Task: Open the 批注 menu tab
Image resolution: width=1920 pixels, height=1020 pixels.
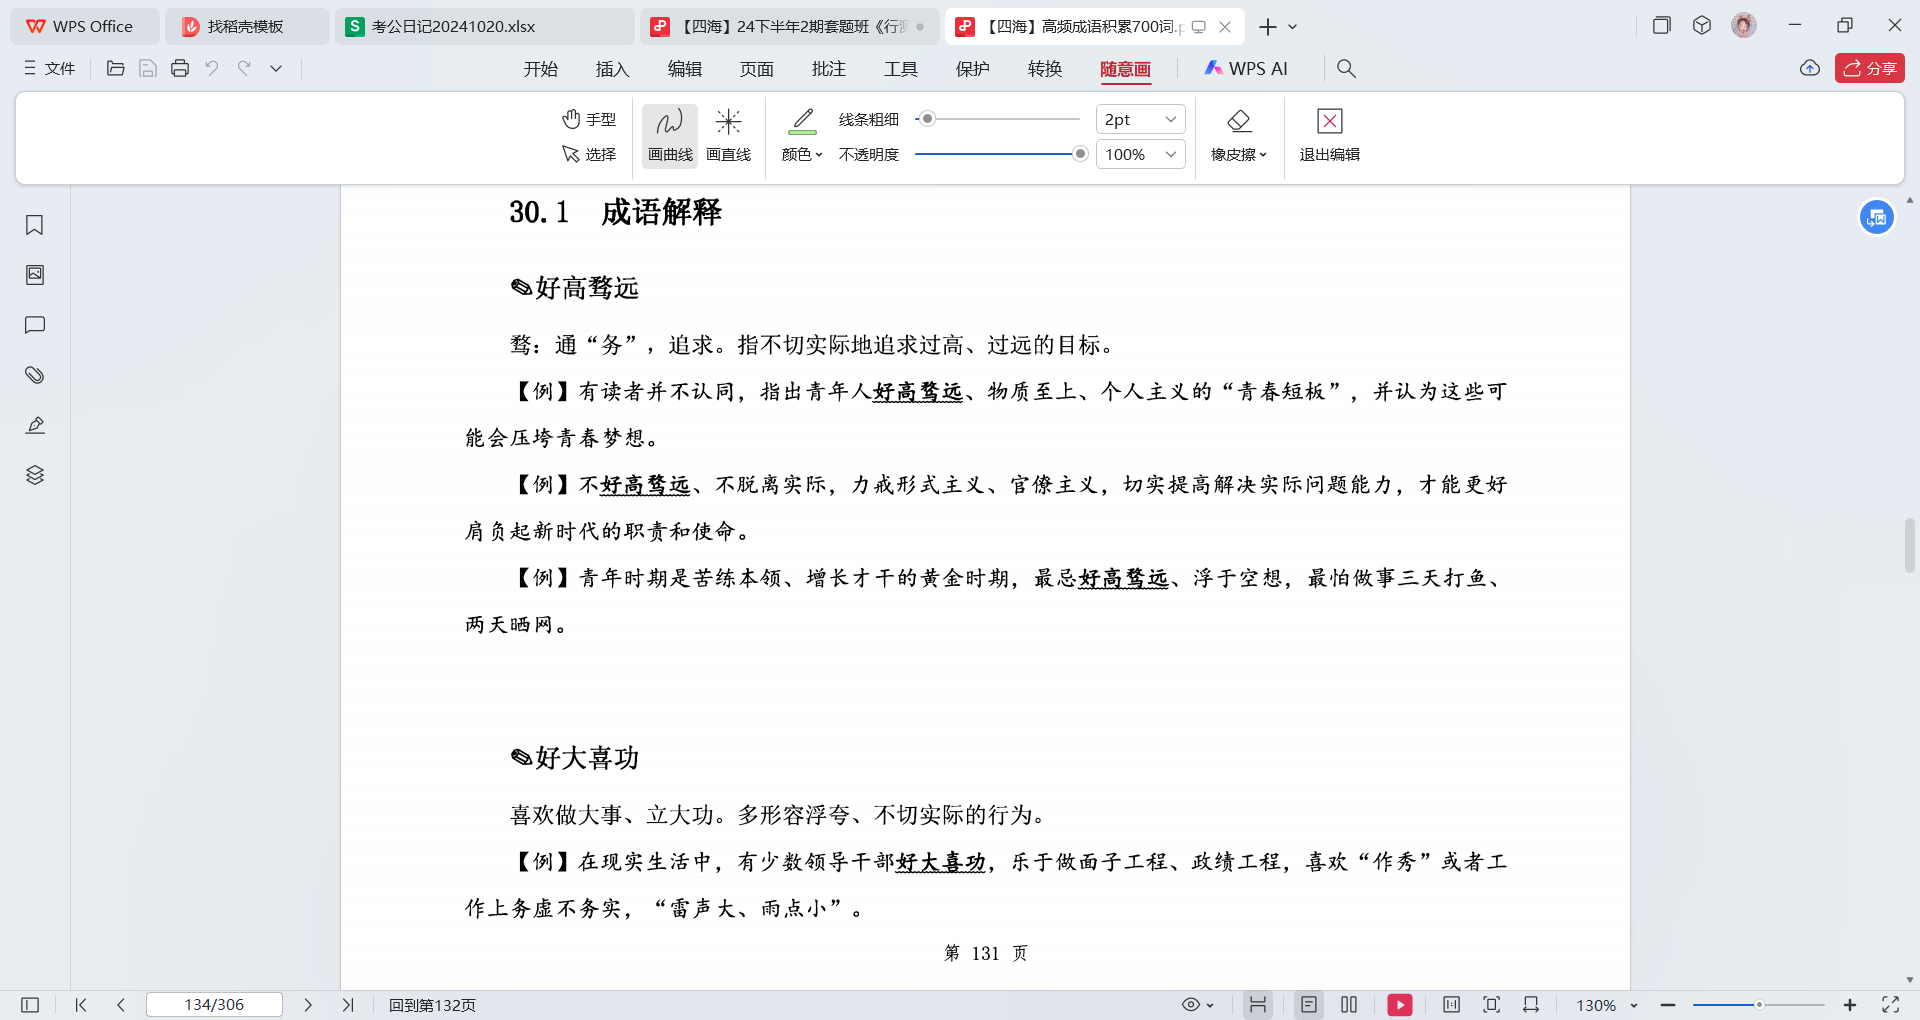Action: (x=829, y=68)
